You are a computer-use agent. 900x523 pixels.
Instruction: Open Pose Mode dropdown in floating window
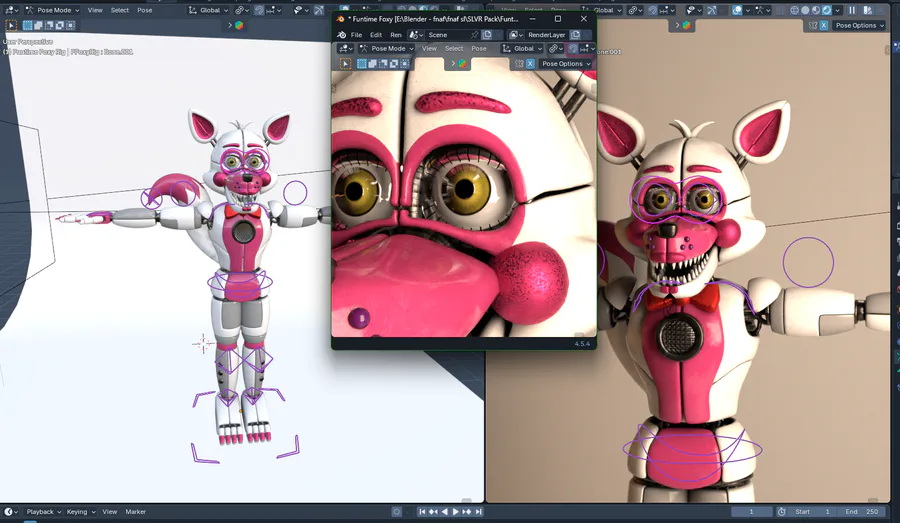click(x=385, y=49)
